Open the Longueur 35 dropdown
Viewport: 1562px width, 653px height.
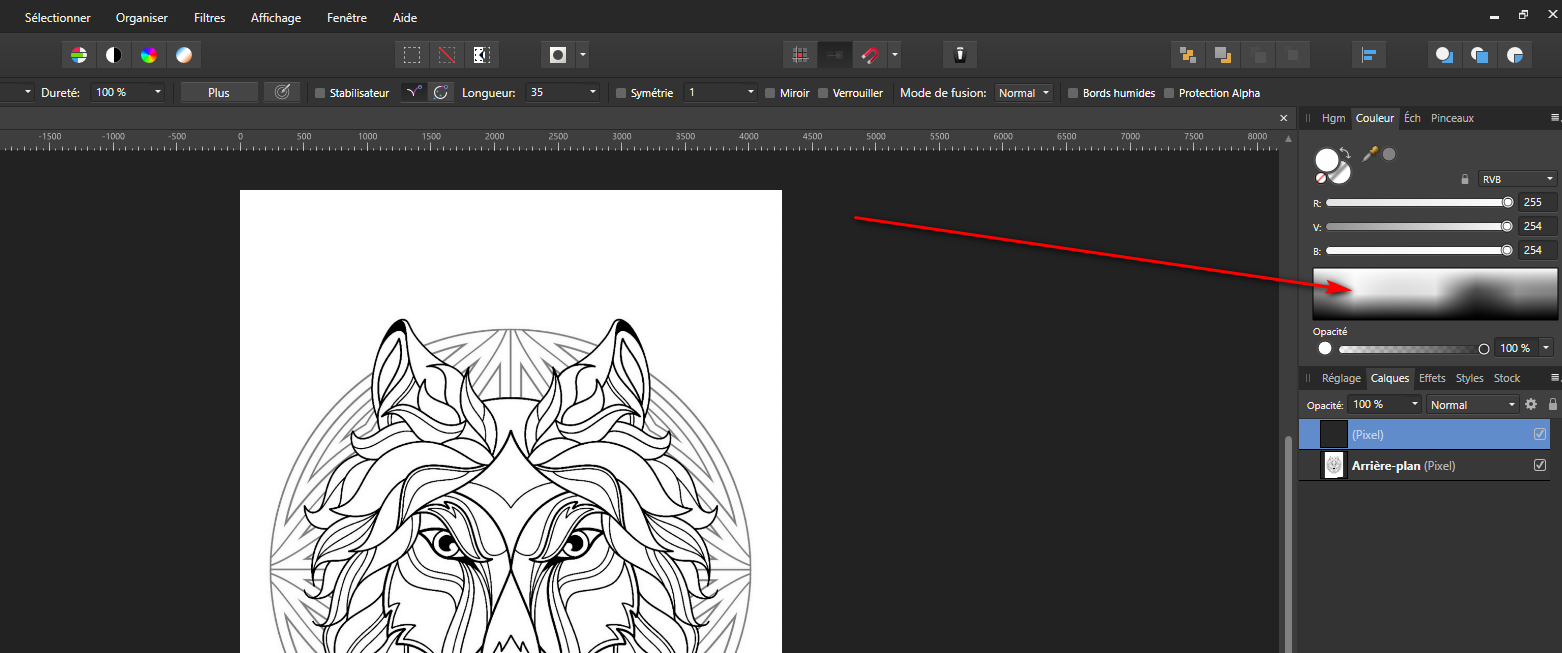(563, 92)
